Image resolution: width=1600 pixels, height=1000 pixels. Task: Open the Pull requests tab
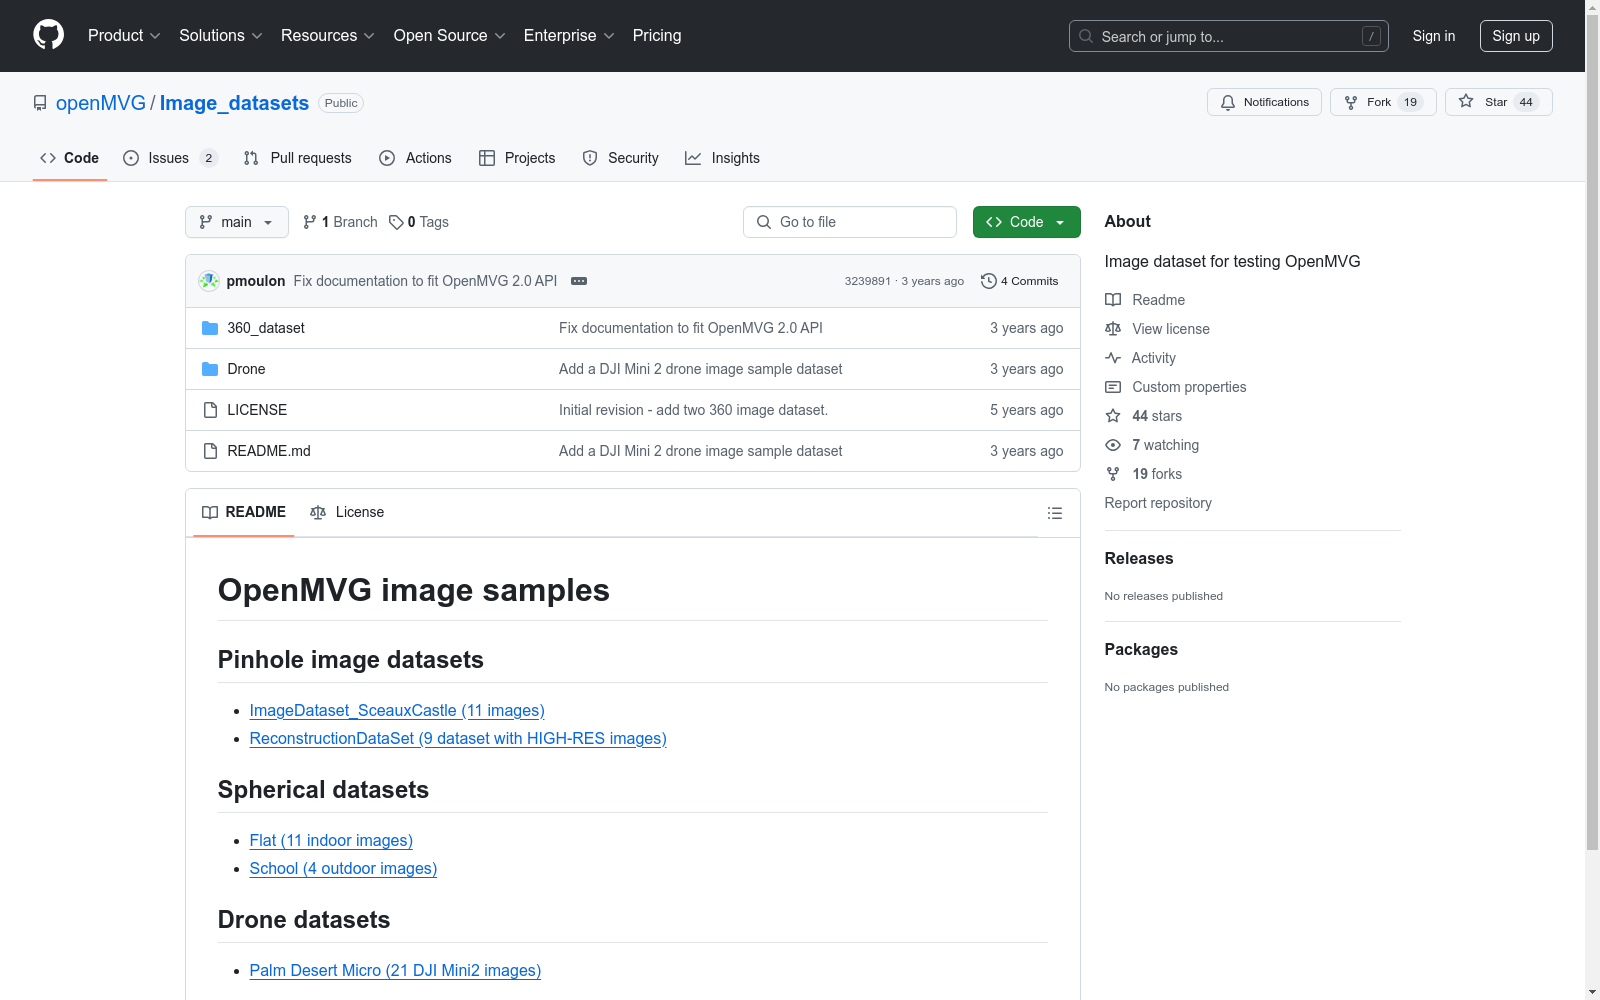coord(297,158)
